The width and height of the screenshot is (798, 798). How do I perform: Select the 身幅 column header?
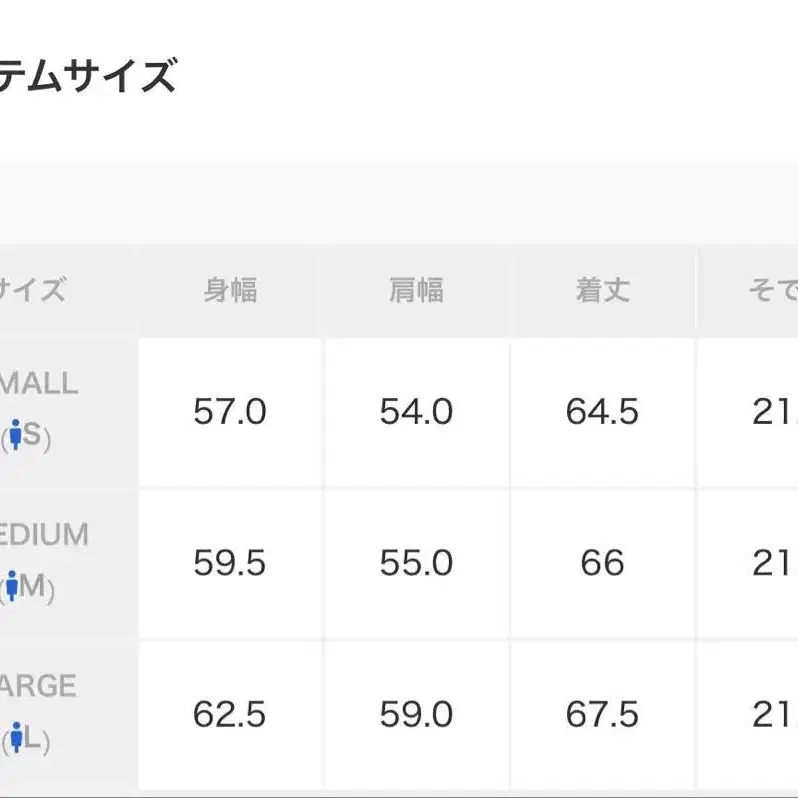(230, 290)
